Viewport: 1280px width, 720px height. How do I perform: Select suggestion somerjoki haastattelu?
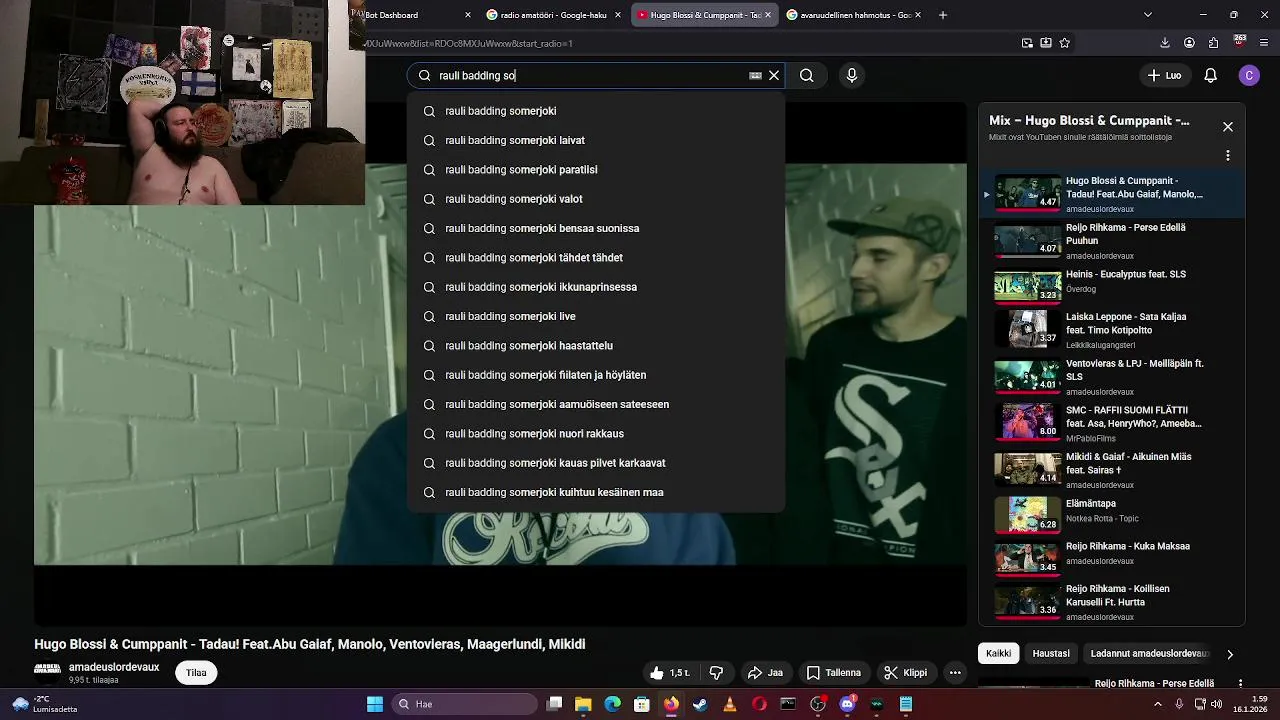596,346
